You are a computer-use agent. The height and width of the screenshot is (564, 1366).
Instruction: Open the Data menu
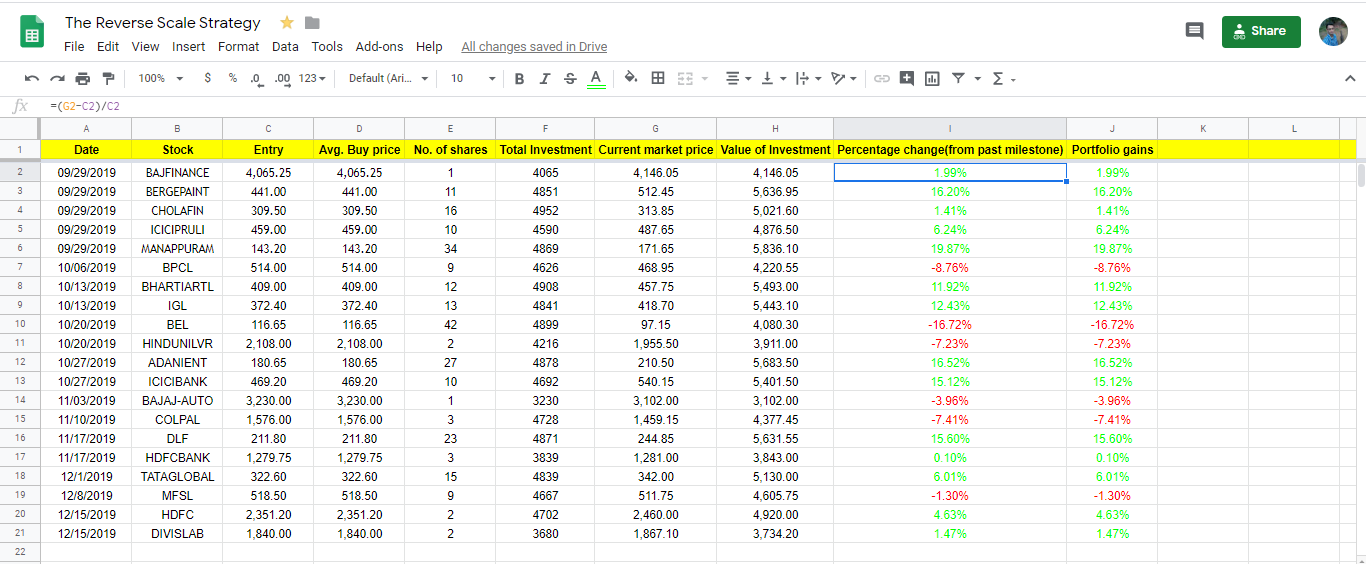coord(285,46)
